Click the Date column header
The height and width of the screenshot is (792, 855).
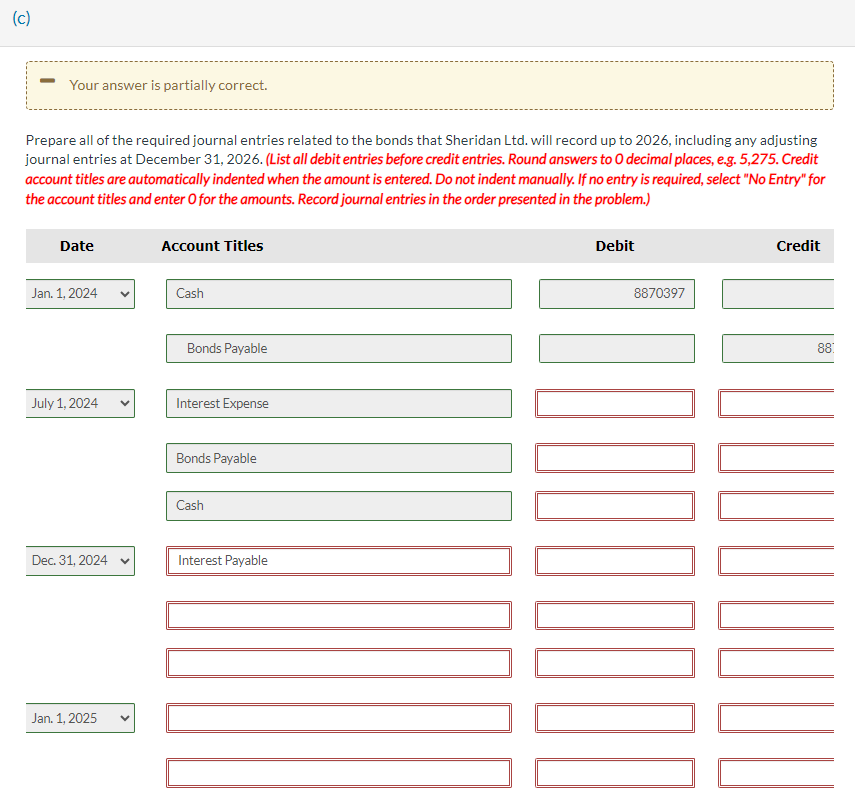point(77,246)
